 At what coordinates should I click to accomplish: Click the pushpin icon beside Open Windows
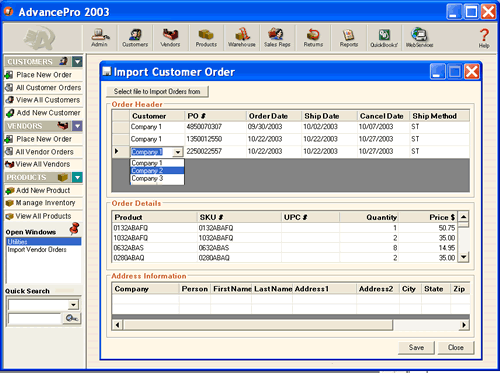point(74,229)
